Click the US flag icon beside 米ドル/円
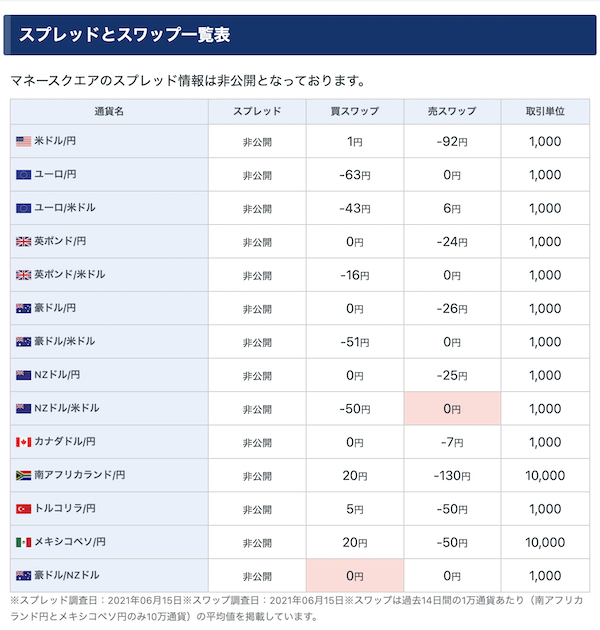600x630 pixels. click(23, 141)
